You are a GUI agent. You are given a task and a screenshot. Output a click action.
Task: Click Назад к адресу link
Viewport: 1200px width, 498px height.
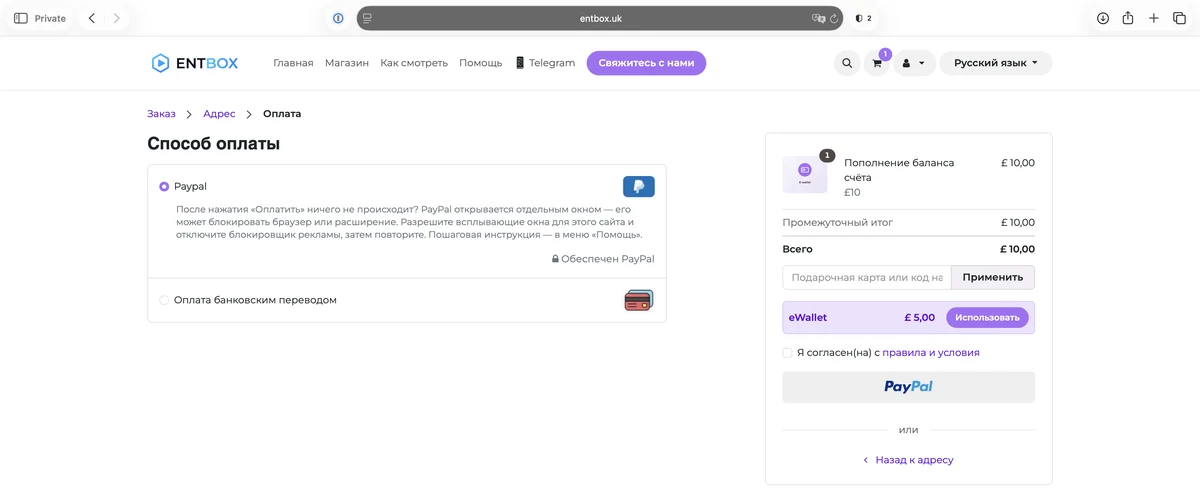coord(908,460)
